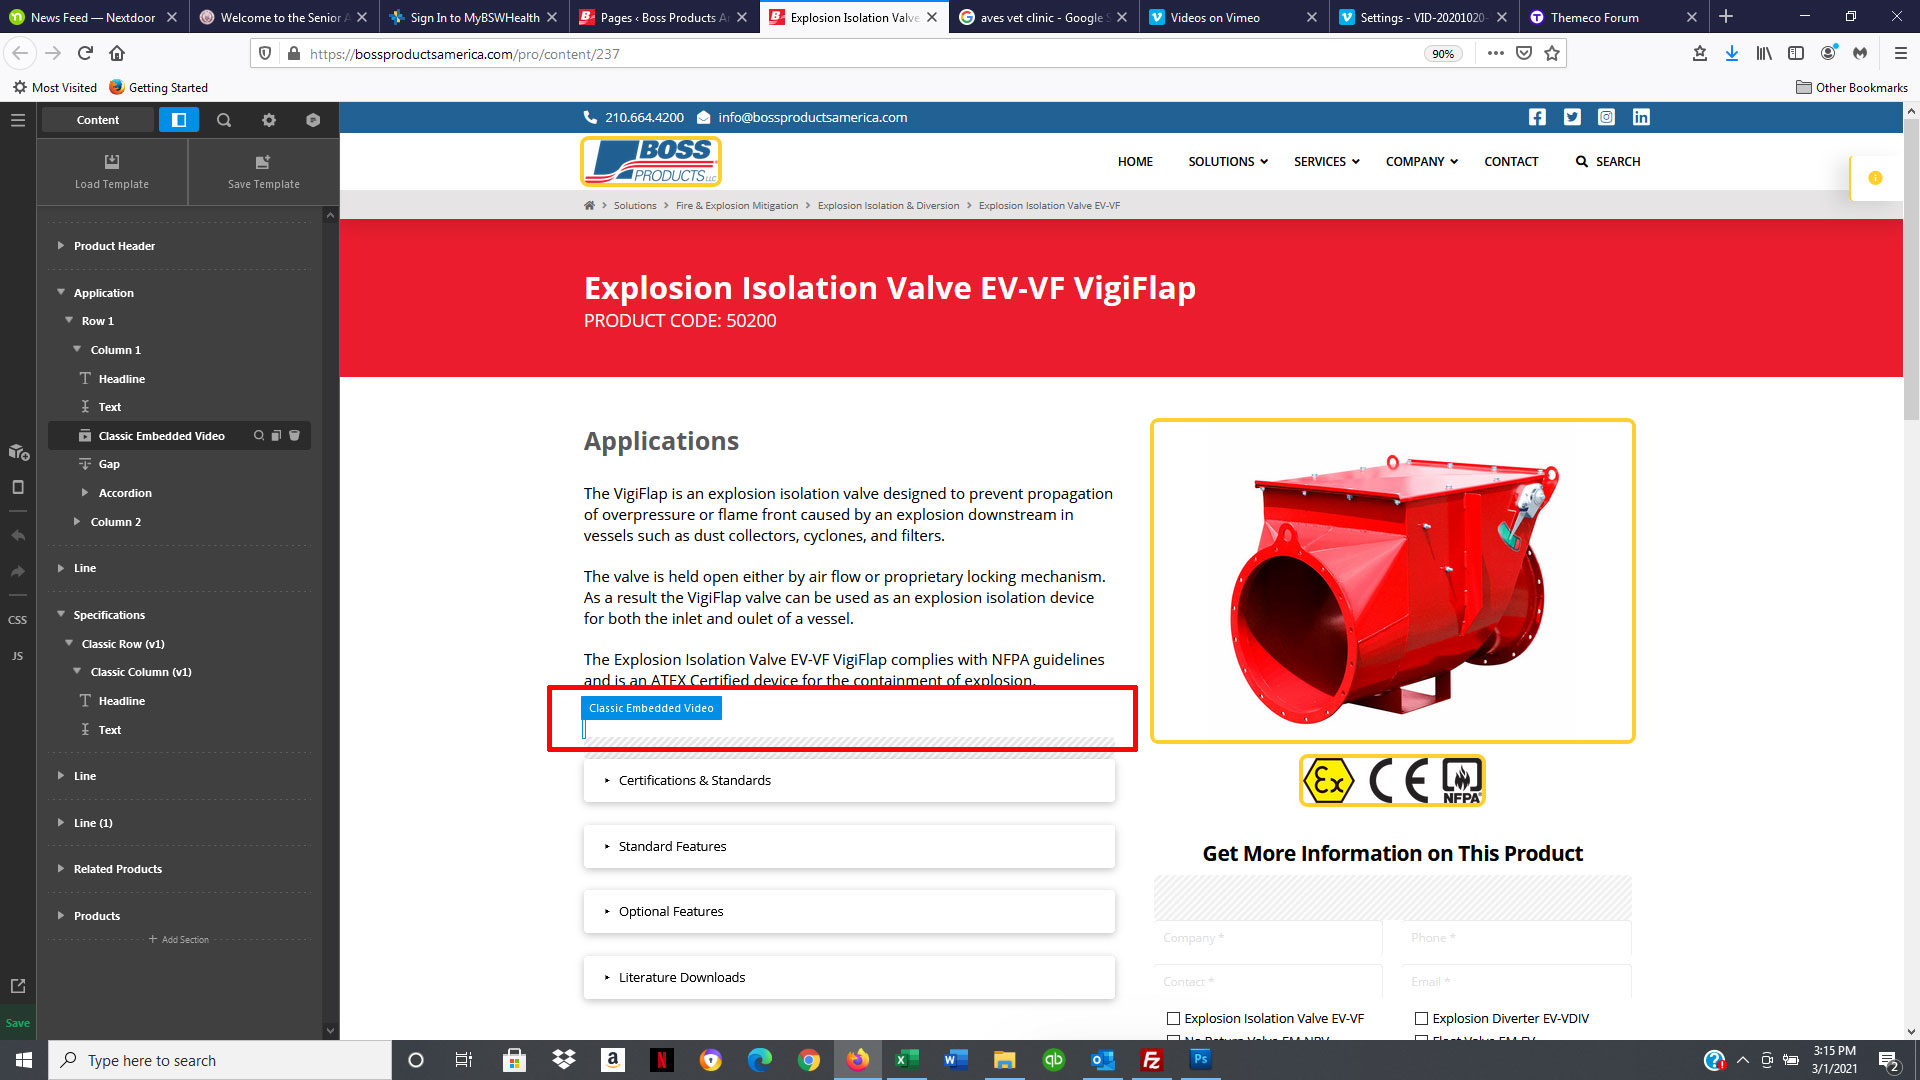Viewport: 1920px width, 1080px height.
Task: Click Add Section in outline
Action: click(180, 940)
